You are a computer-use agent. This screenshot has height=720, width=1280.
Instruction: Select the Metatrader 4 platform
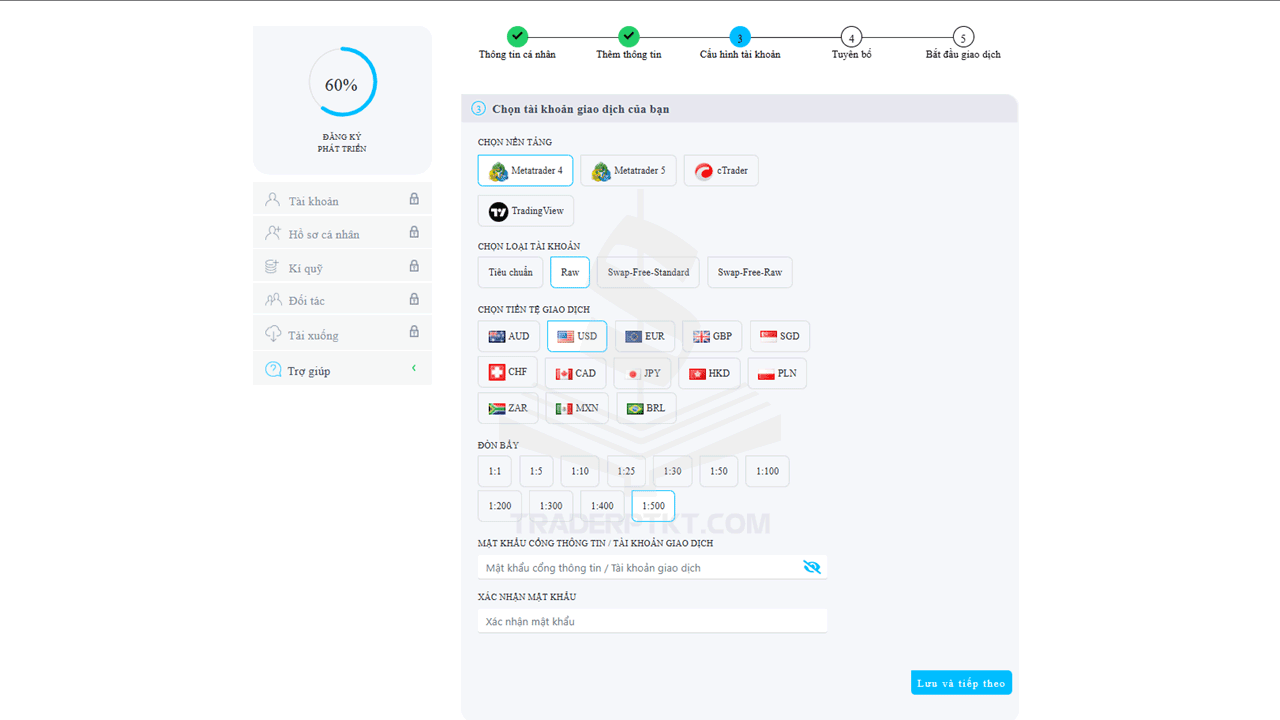(525, 171)
